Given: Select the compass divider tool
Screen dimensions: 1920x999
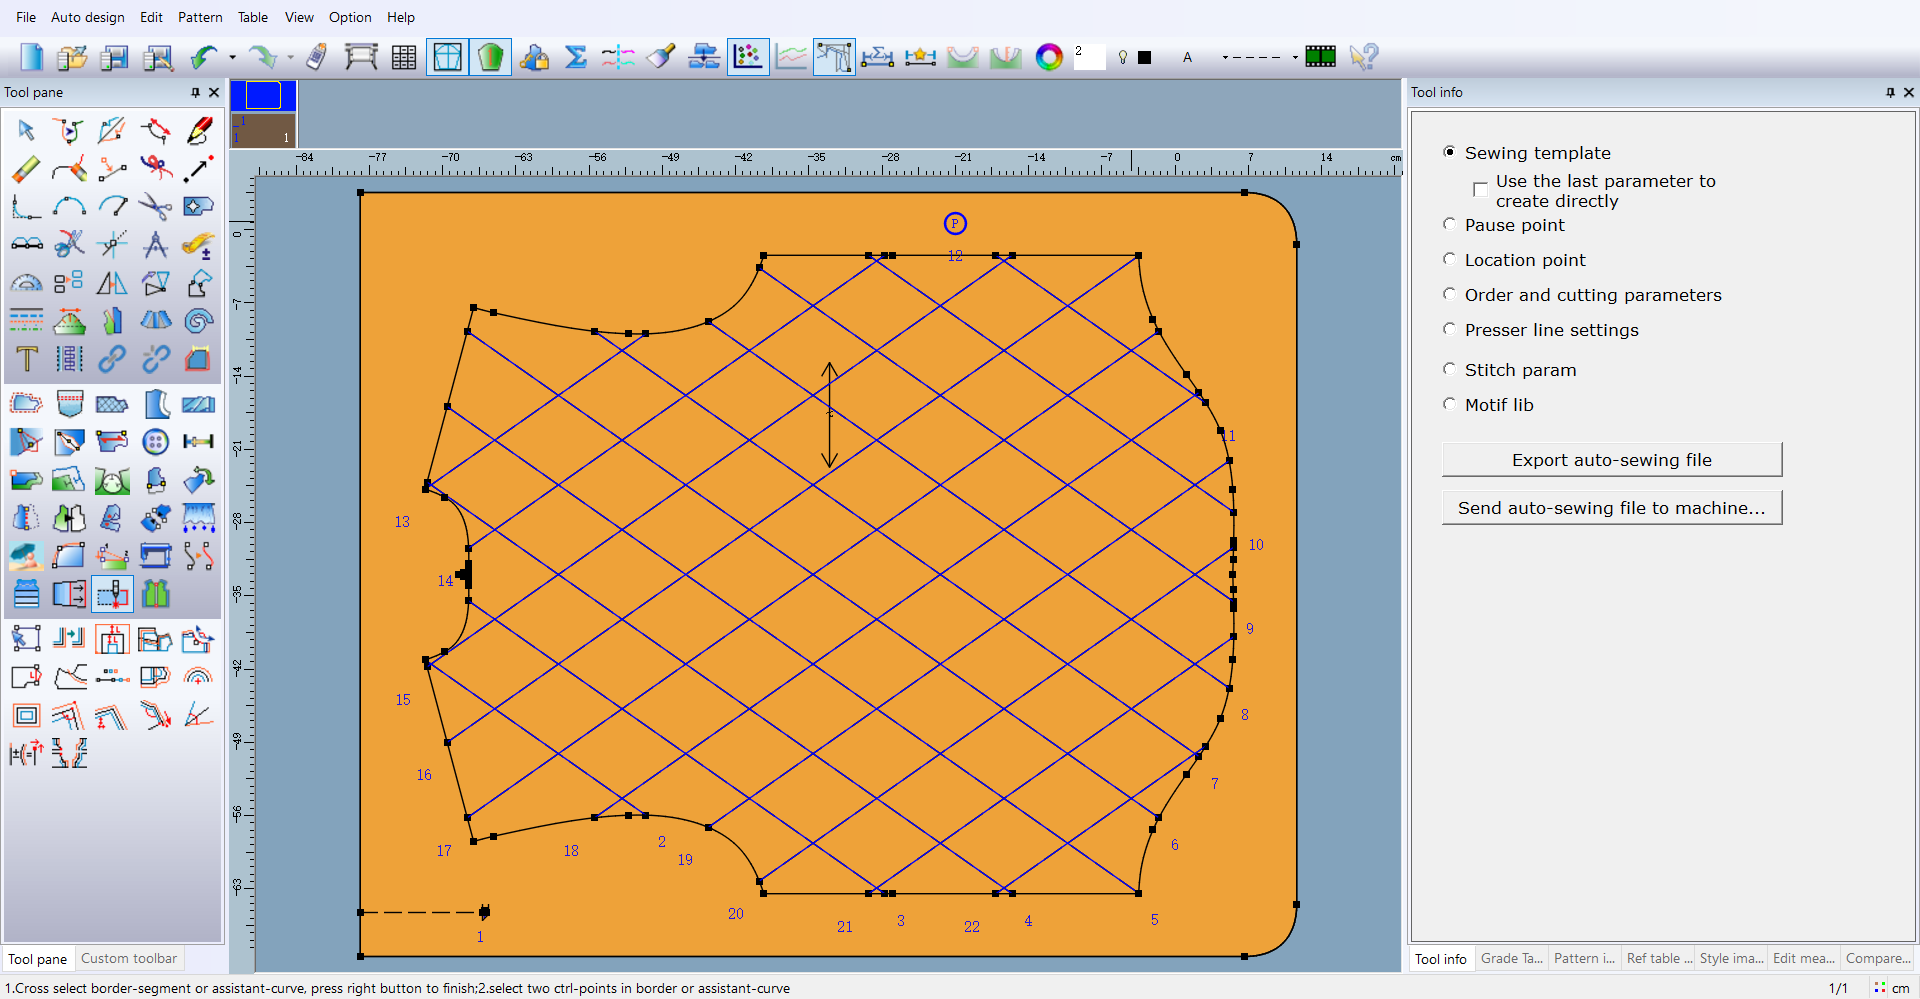Looking at the screenshot, I should pos(155,244).
